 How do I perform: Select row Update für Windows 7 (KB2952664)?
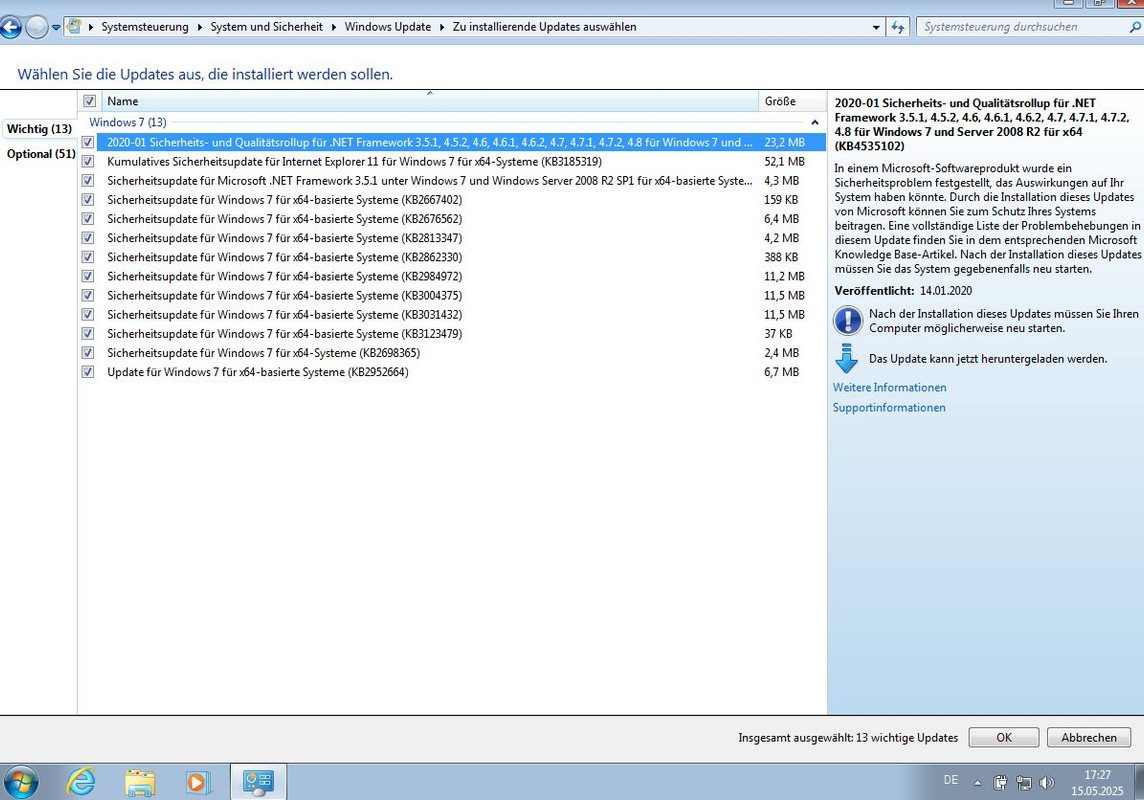click(452, 371)
